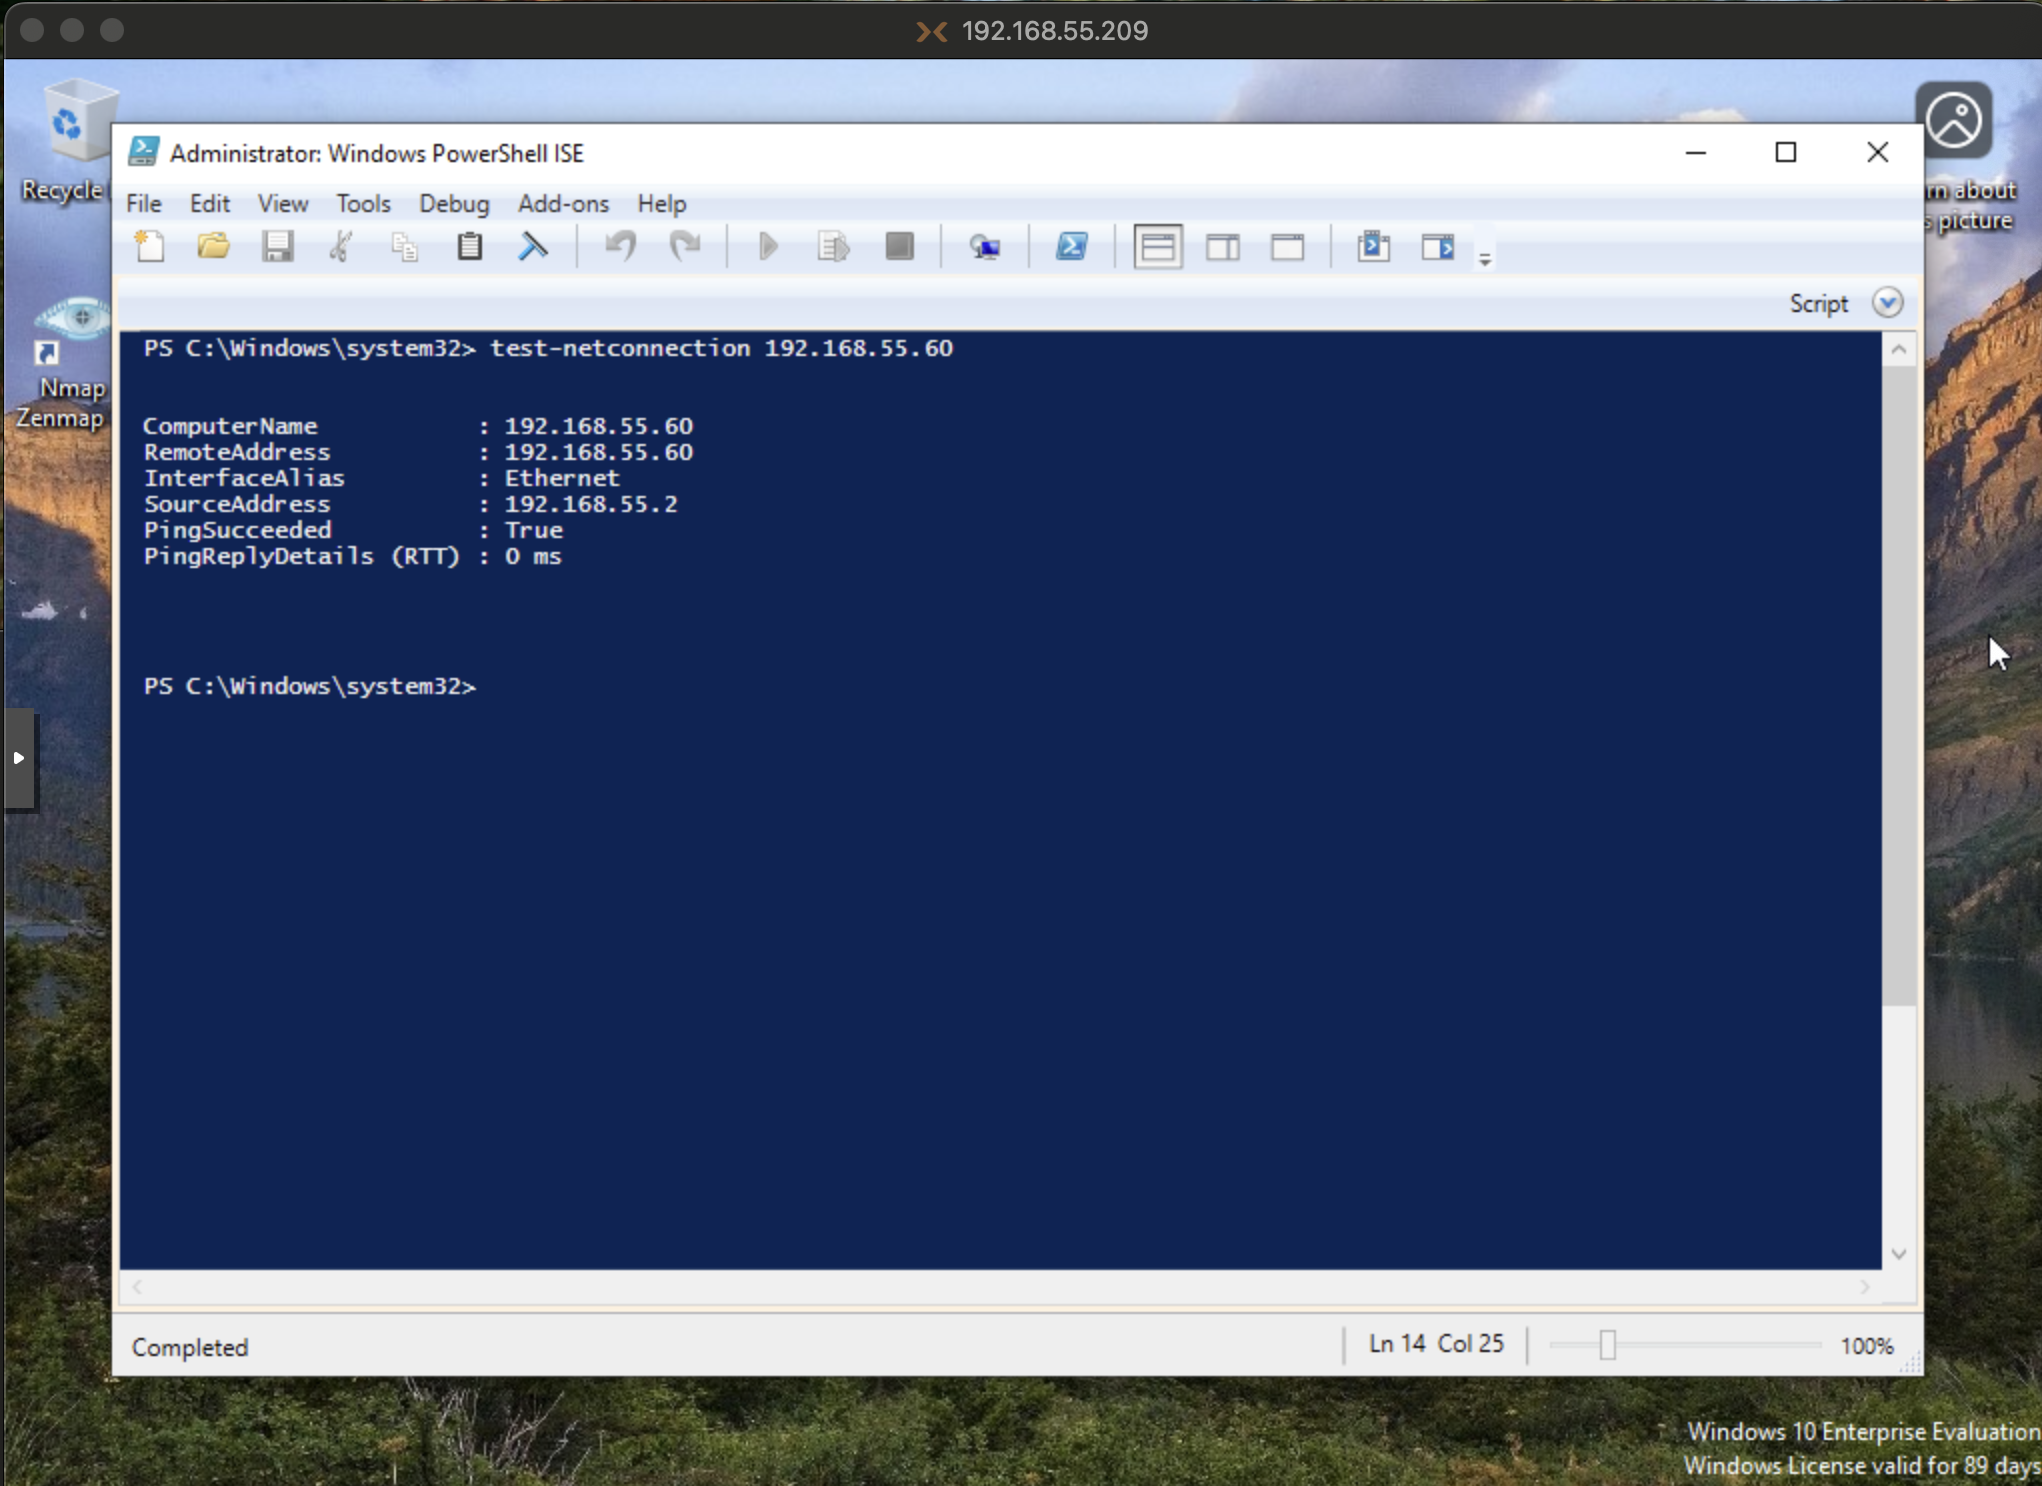Image resolution: width=2042 pixels, height=1486 pixels.
Task: Show script pane right layout icon
Action: click(1223, 246)
